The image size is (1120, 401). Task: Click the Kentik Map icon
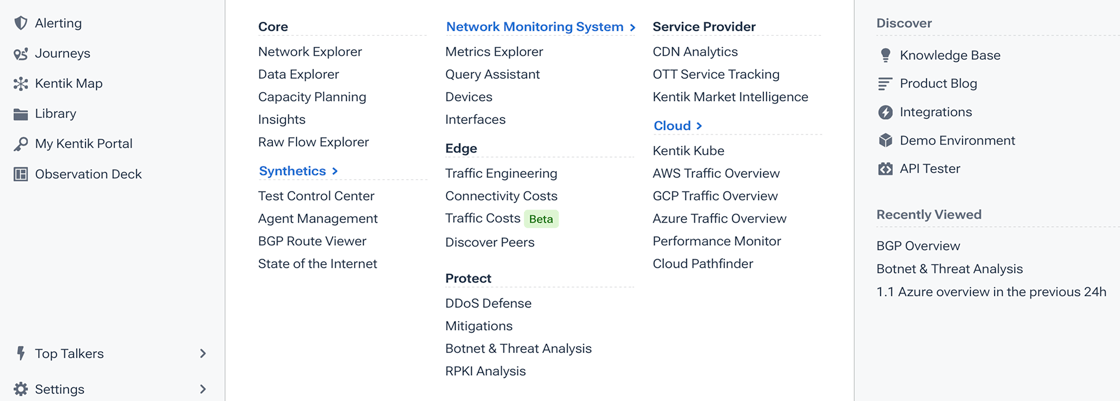pos(21,84)
